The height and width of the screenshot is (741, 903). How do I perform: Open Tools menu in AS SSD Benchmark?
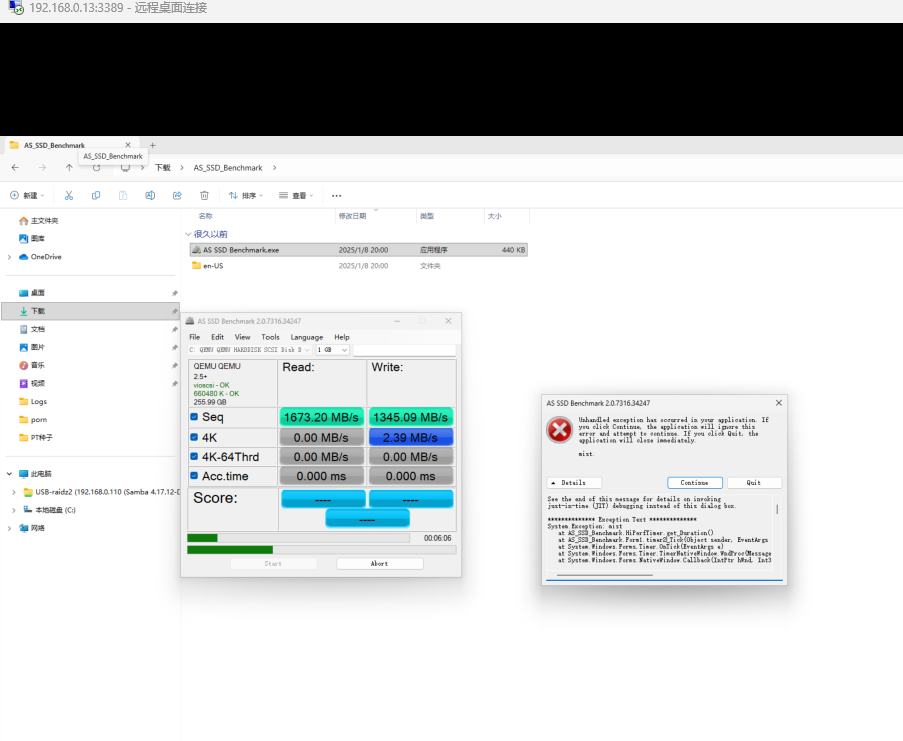[x=270, y=337]
